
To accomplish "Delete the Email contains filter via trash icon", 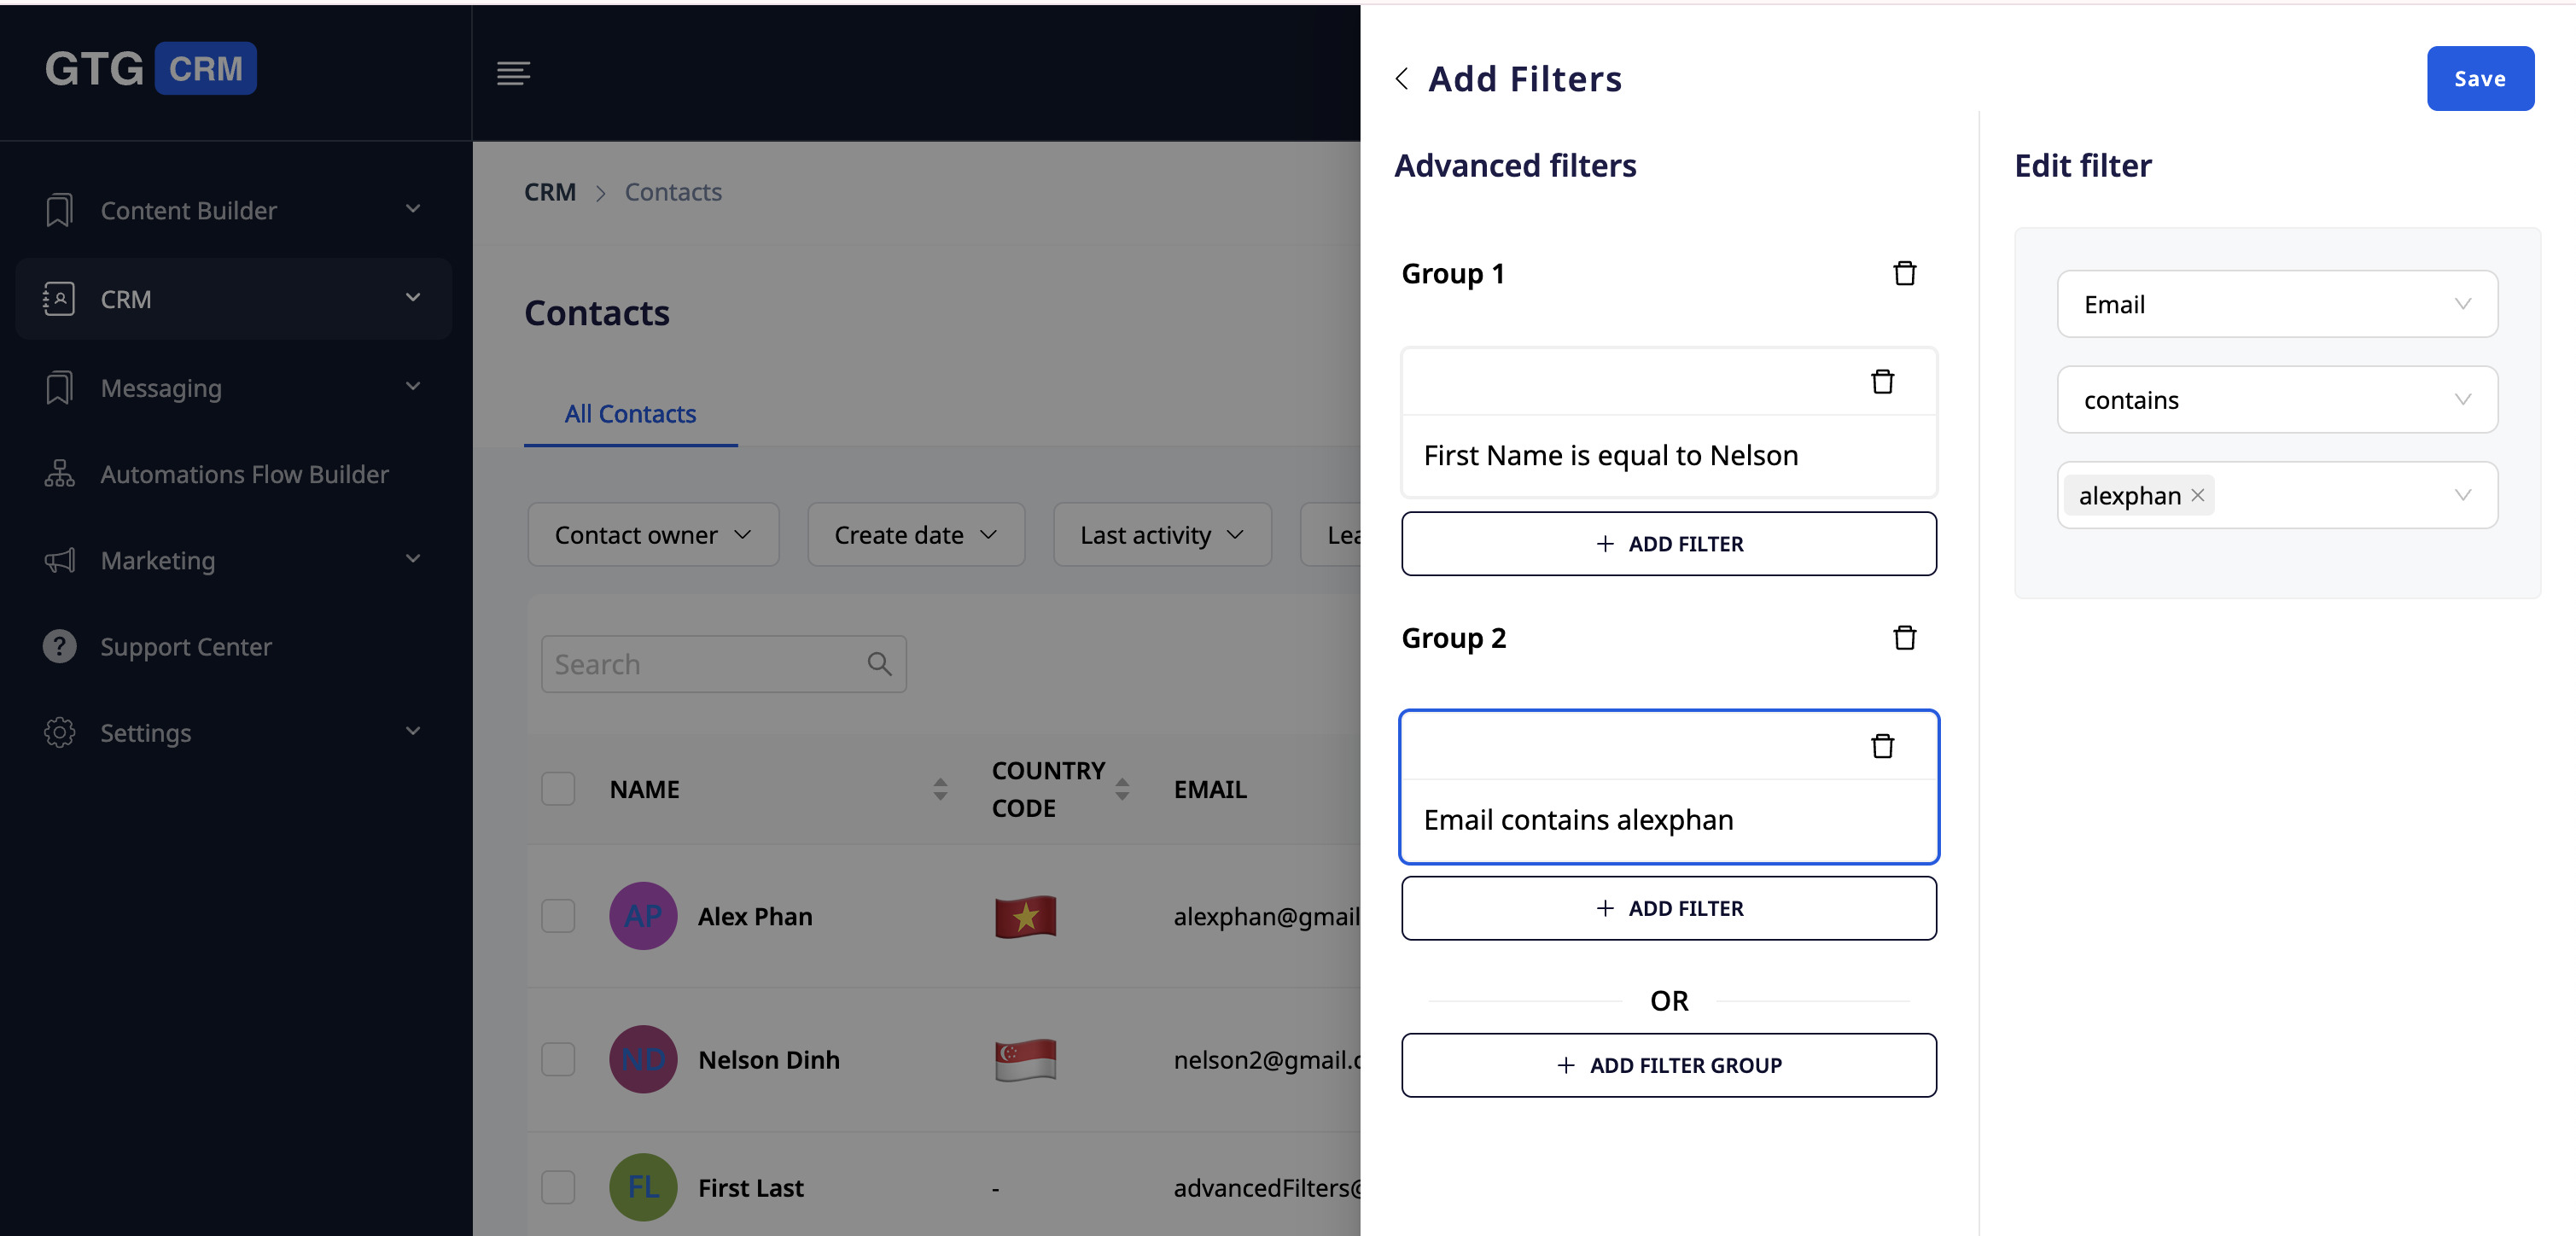I will tap(1882, 745).
